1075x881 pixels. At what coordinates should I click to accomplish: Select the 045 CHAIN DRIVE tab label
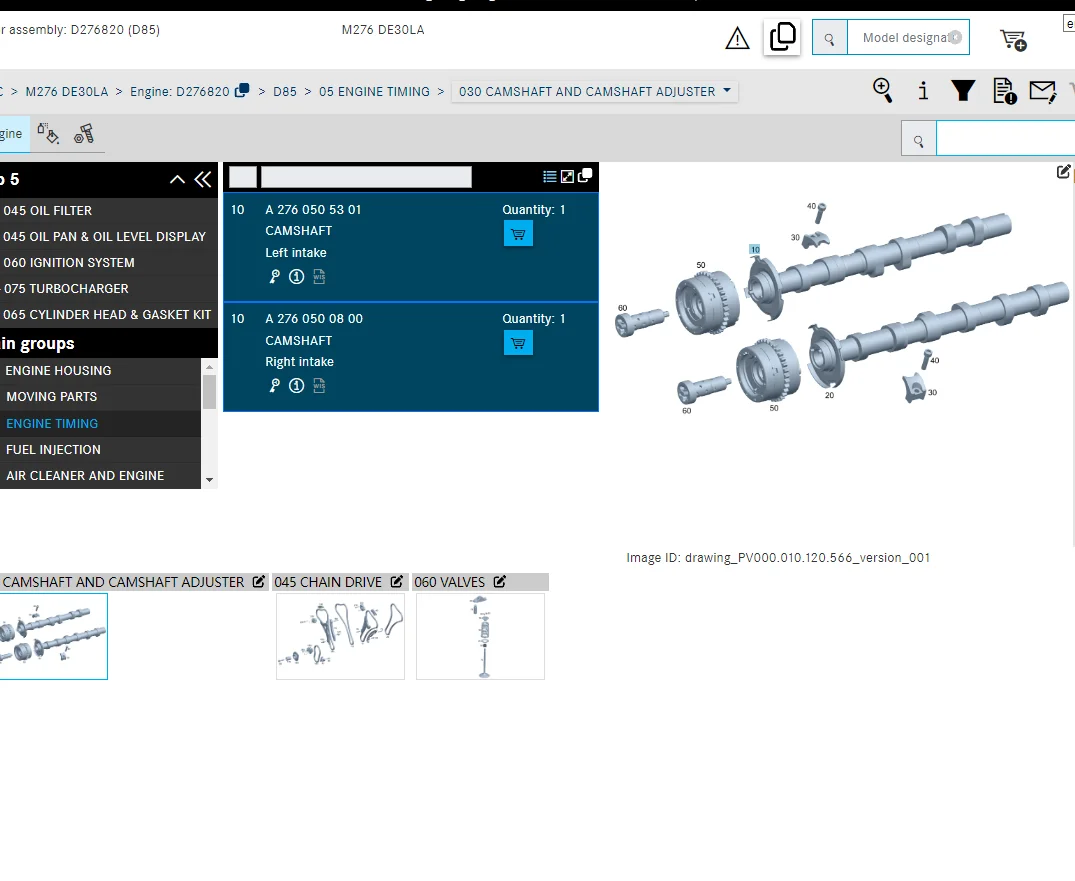click(328, 582)
